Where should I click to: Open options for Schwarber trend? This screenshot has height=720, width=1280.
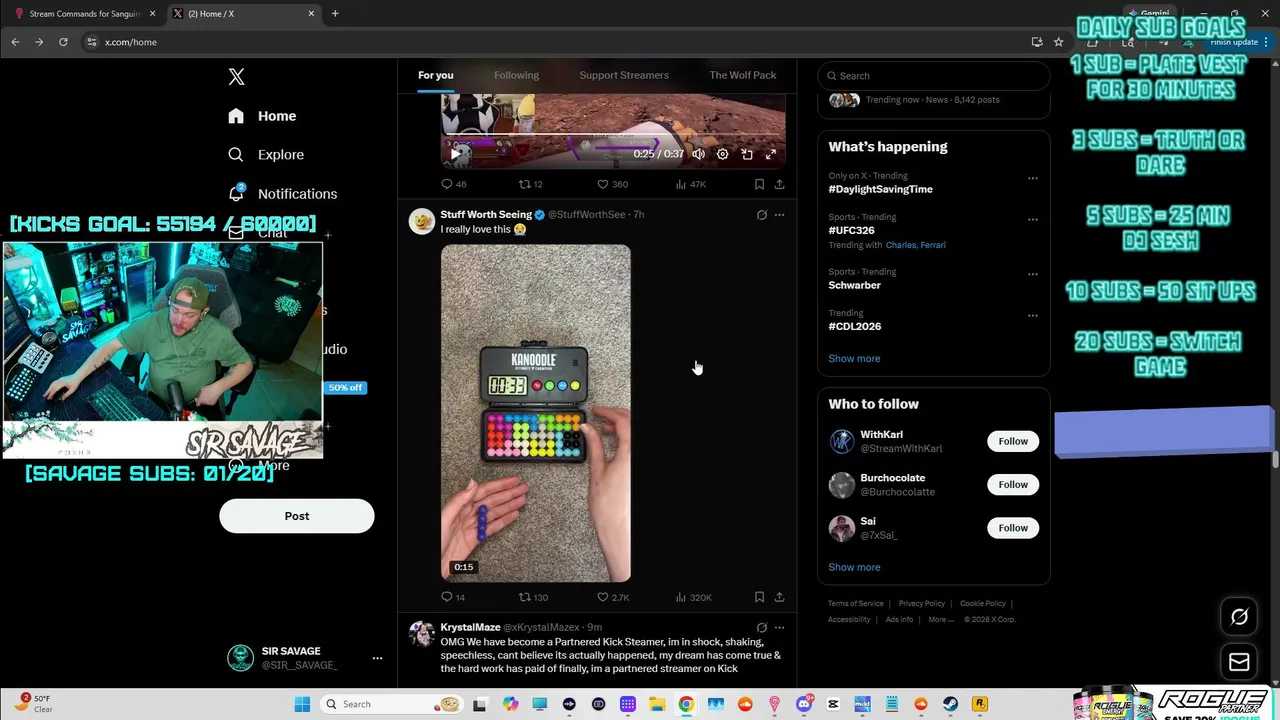click(x=1033, y=274)
